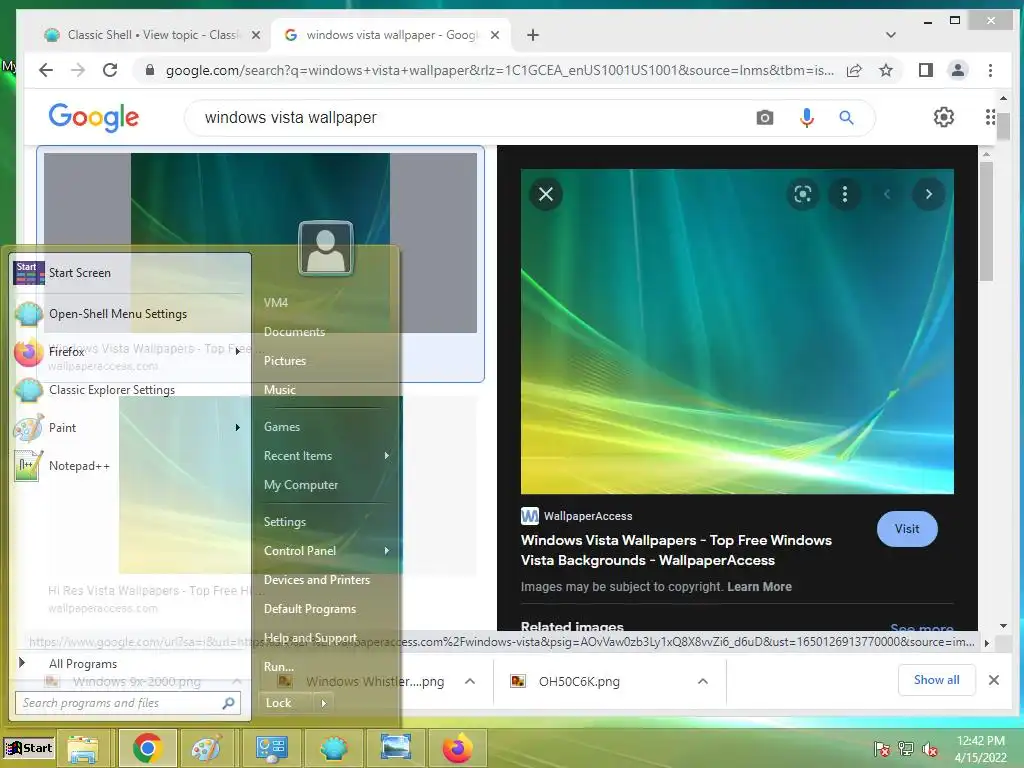Reload the Google search page
This screenshot has height=768, width=1024.
[x=110, y=70]
